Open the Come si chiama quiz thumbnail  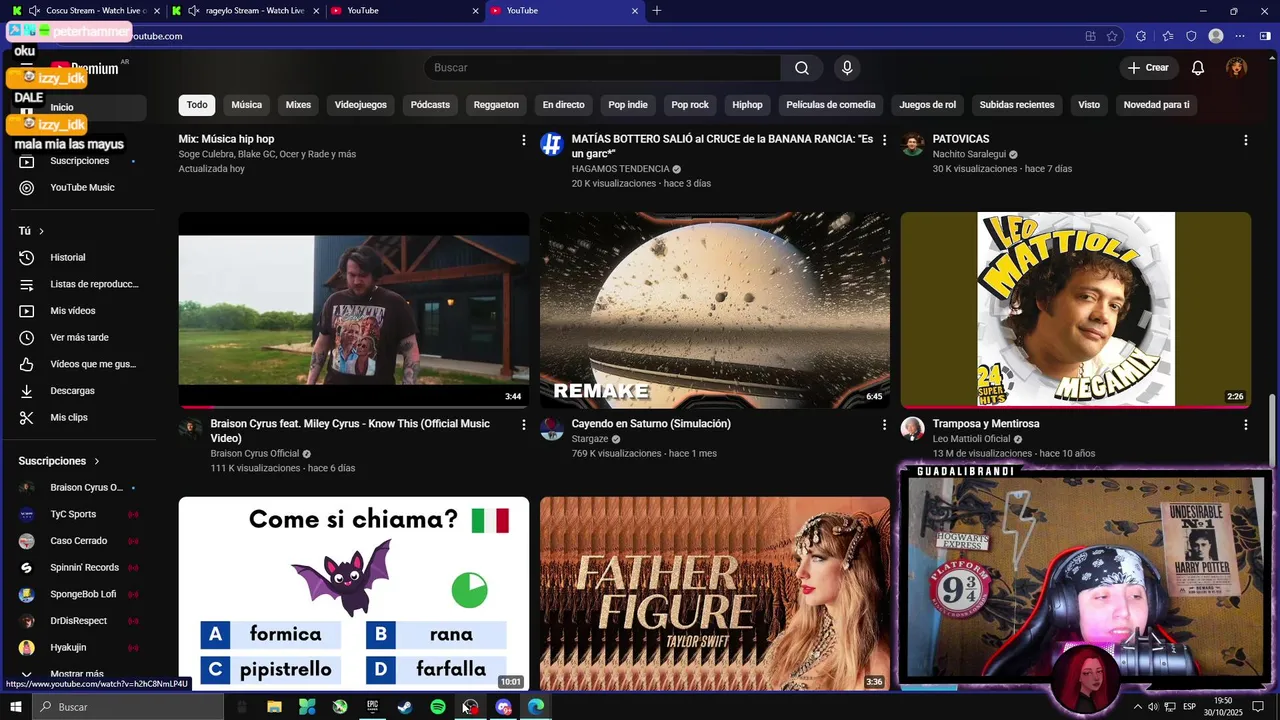[354, 594]
